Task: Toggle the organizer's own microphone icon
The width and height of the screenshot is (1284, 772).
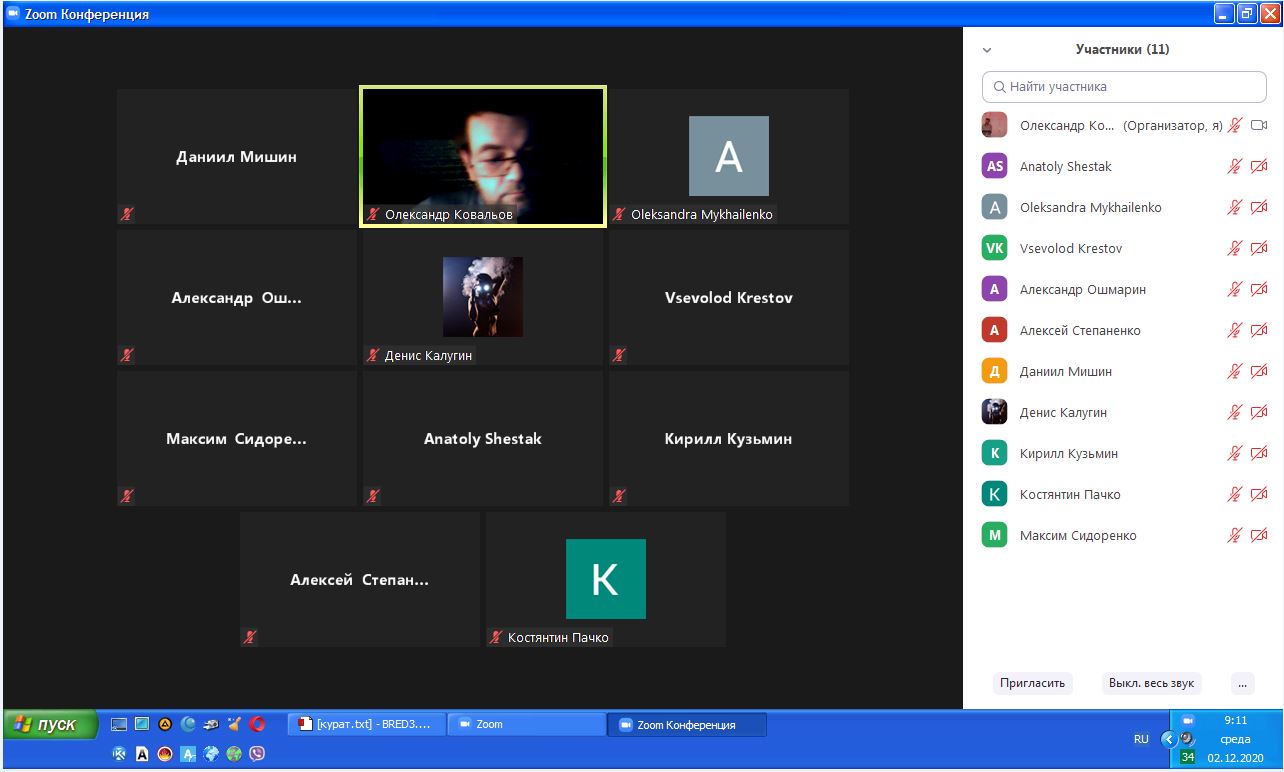Action: (x=1235, y=125)
